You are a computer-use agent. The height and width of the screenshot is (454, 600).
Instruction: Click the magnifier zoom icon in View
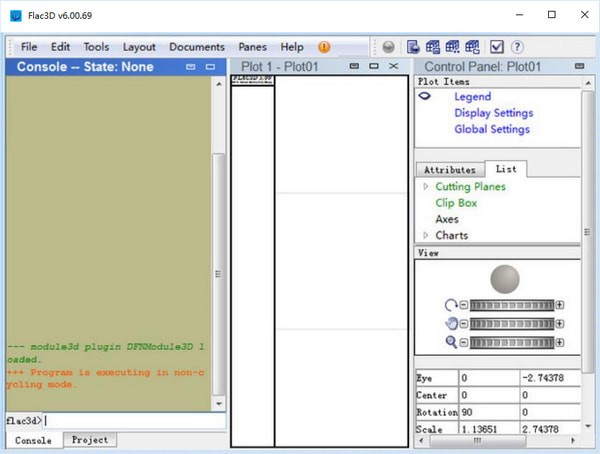[451, 341]
